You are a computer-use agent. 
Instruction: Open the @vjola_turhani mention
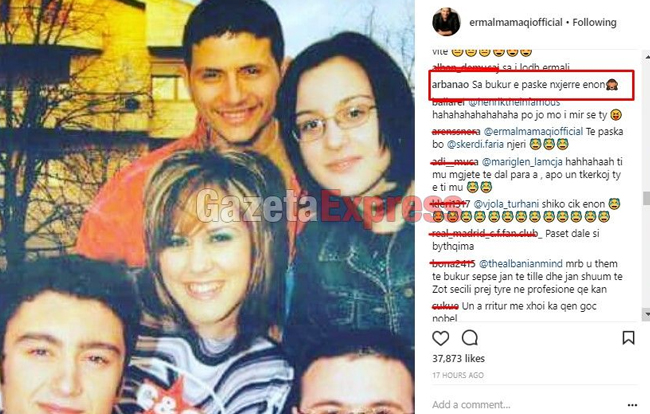pyautogui.click(x=506, y=204)
